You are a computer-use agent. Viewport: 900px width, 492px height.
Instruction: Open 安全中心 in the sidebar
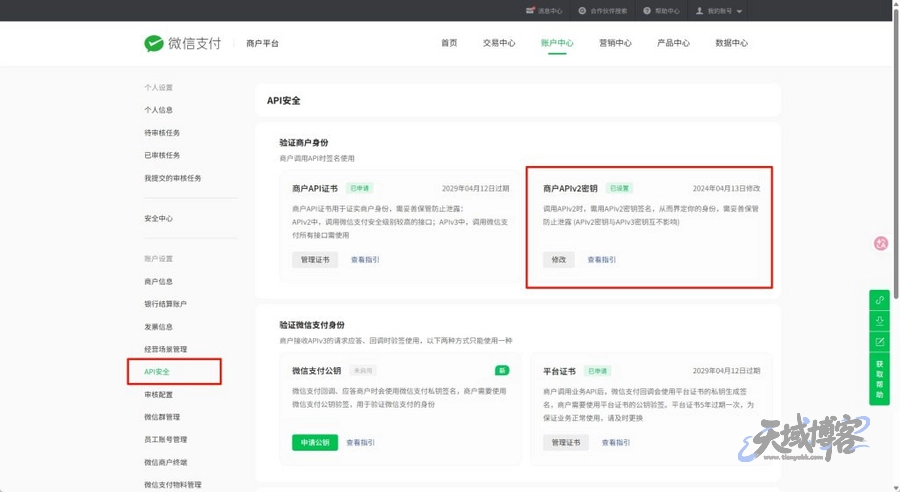(x=158, y=218)
